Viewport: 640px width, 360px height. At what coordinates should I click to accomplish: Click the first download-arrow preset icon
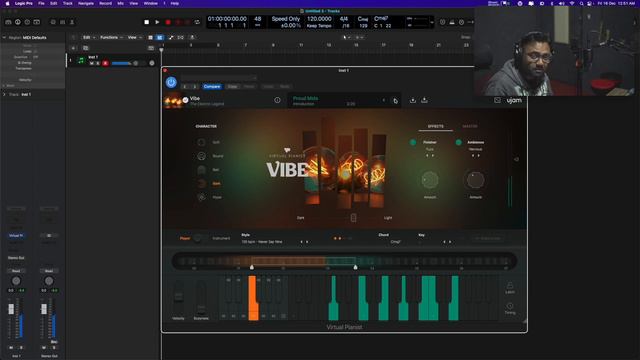tap(413, 100)
